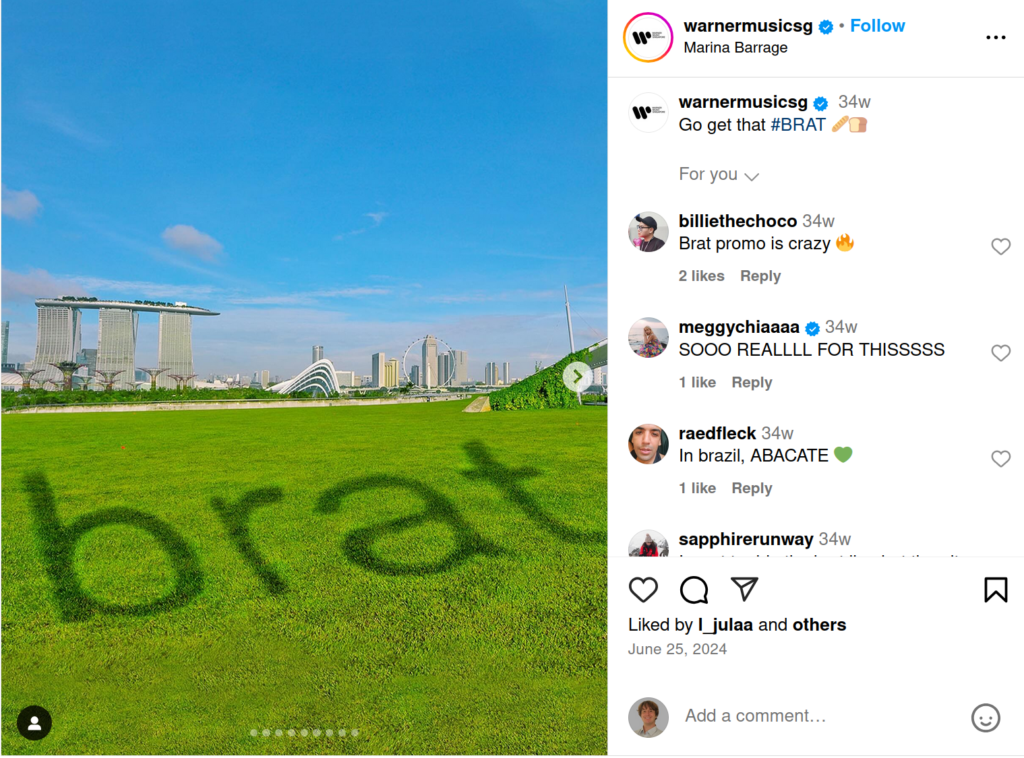The image size is (1024, 758).
Task: Save post with the bookmark icon
Action: click(995, 590)
